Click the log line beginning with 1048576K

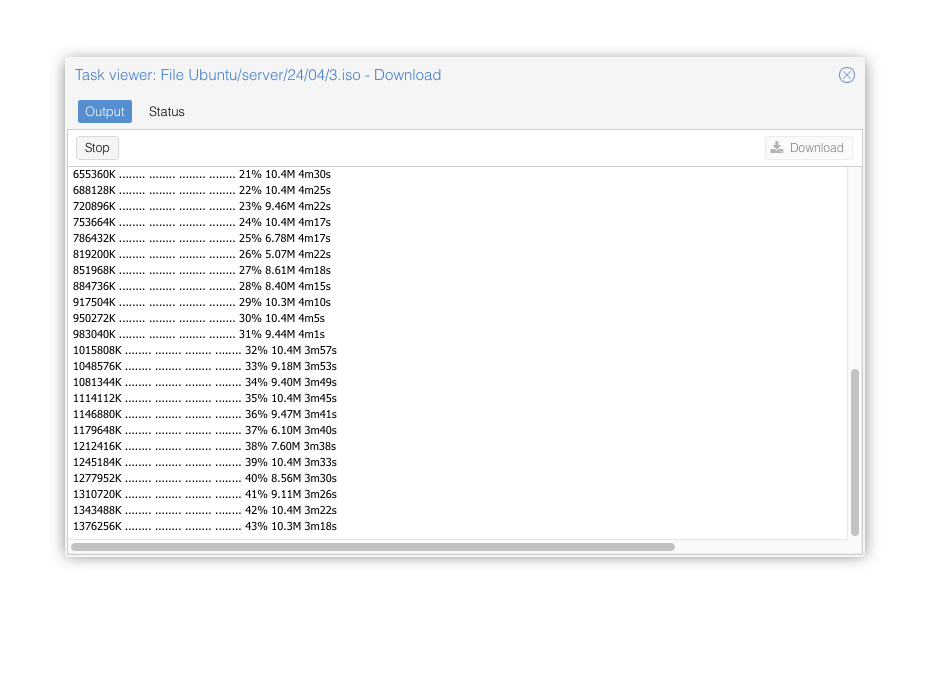pos(207,366)
